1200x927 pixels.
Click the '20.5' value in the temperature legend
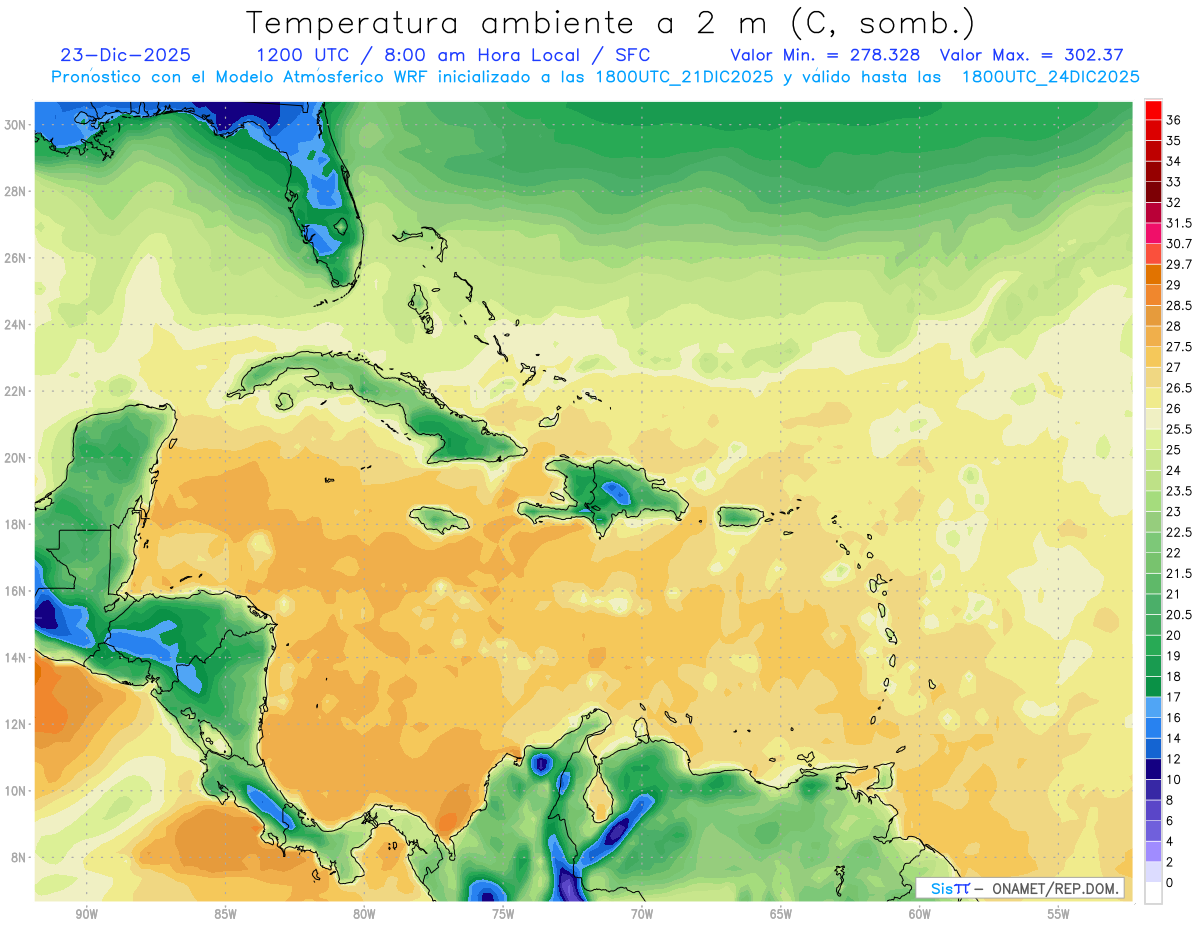[x=1179, y=614]
